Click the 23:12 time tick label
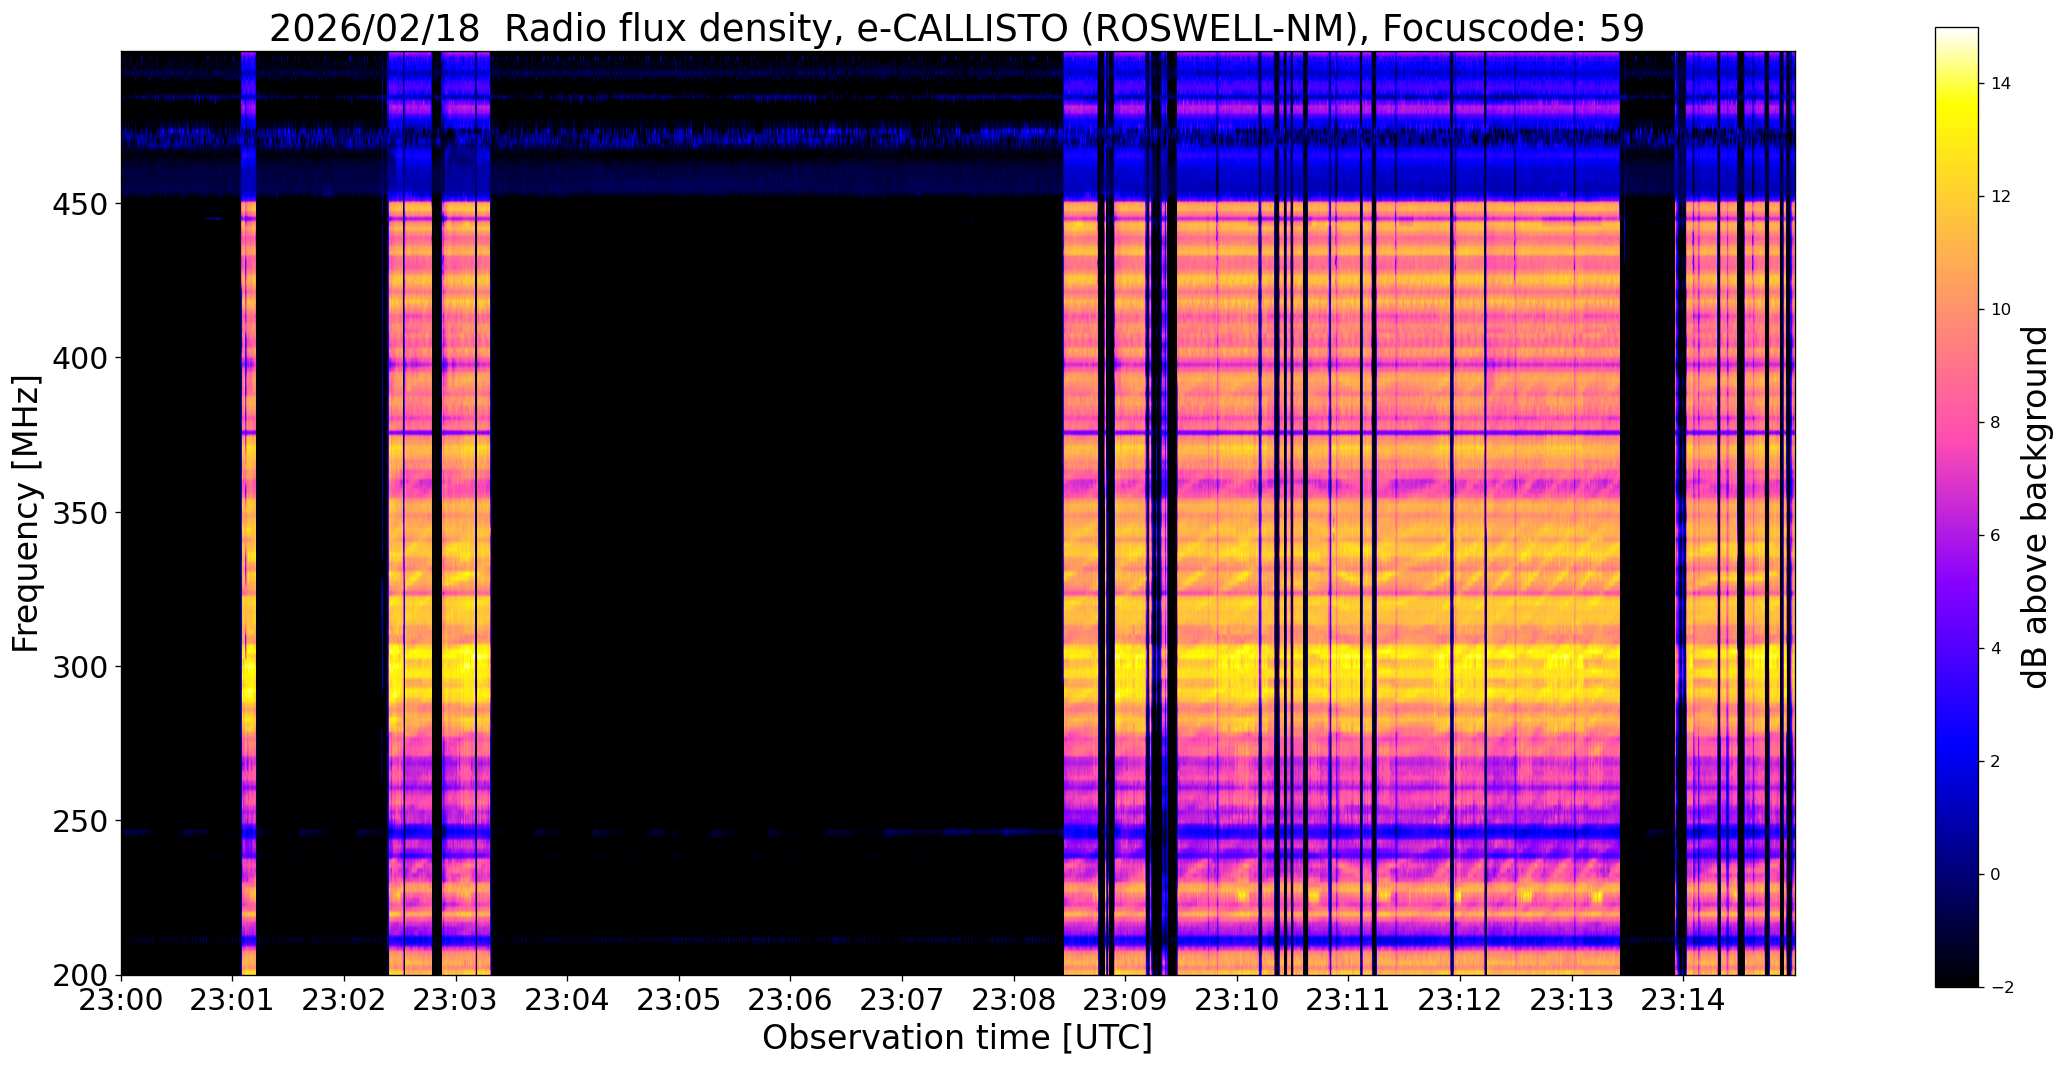This screenshot has width=2066, height=1067. pos(1461,1000)
